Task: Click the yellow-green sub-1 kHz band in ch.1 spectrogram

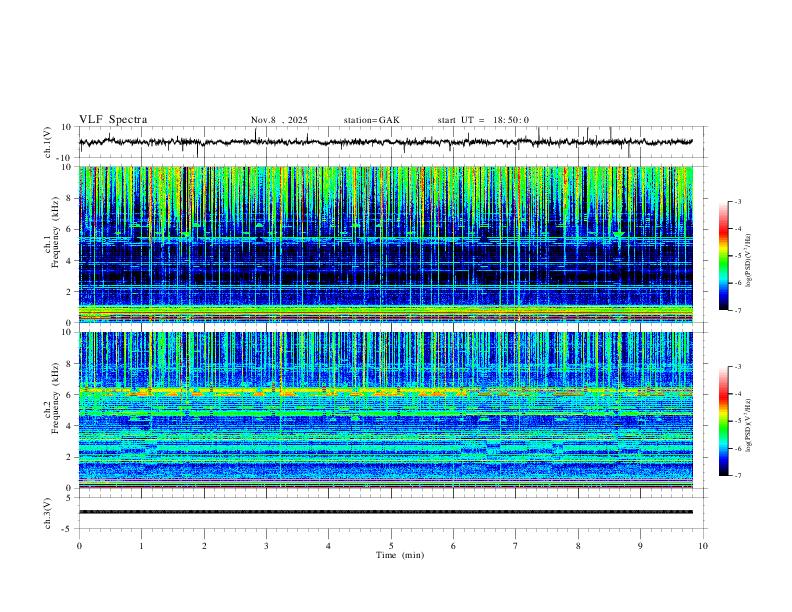Action: 385,311
